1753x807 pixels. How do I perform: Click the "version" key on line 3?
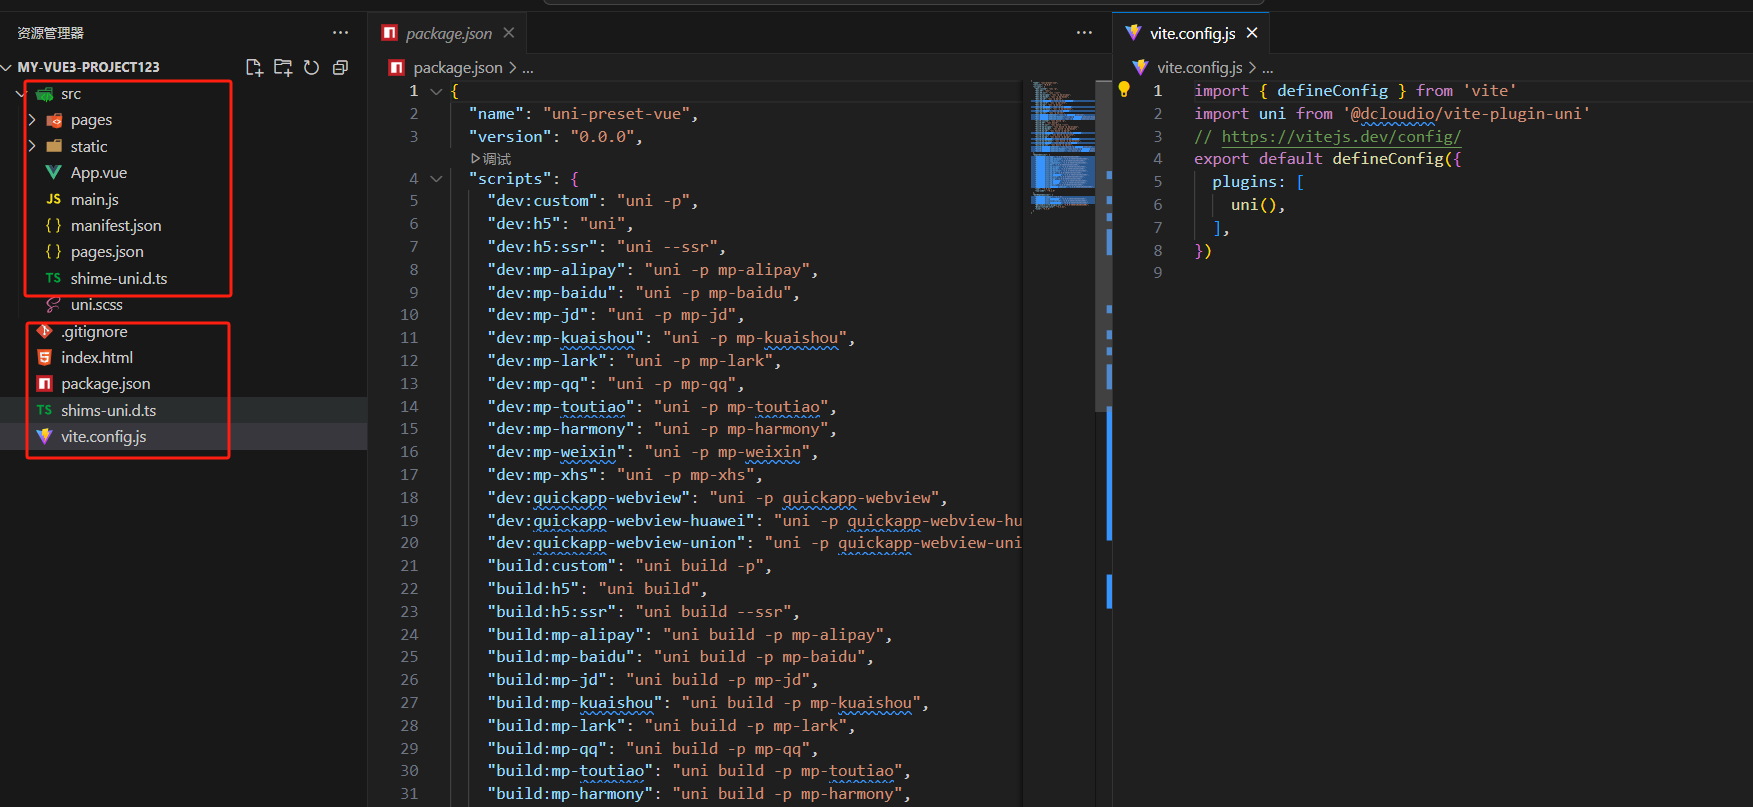(x=510, y=137)
